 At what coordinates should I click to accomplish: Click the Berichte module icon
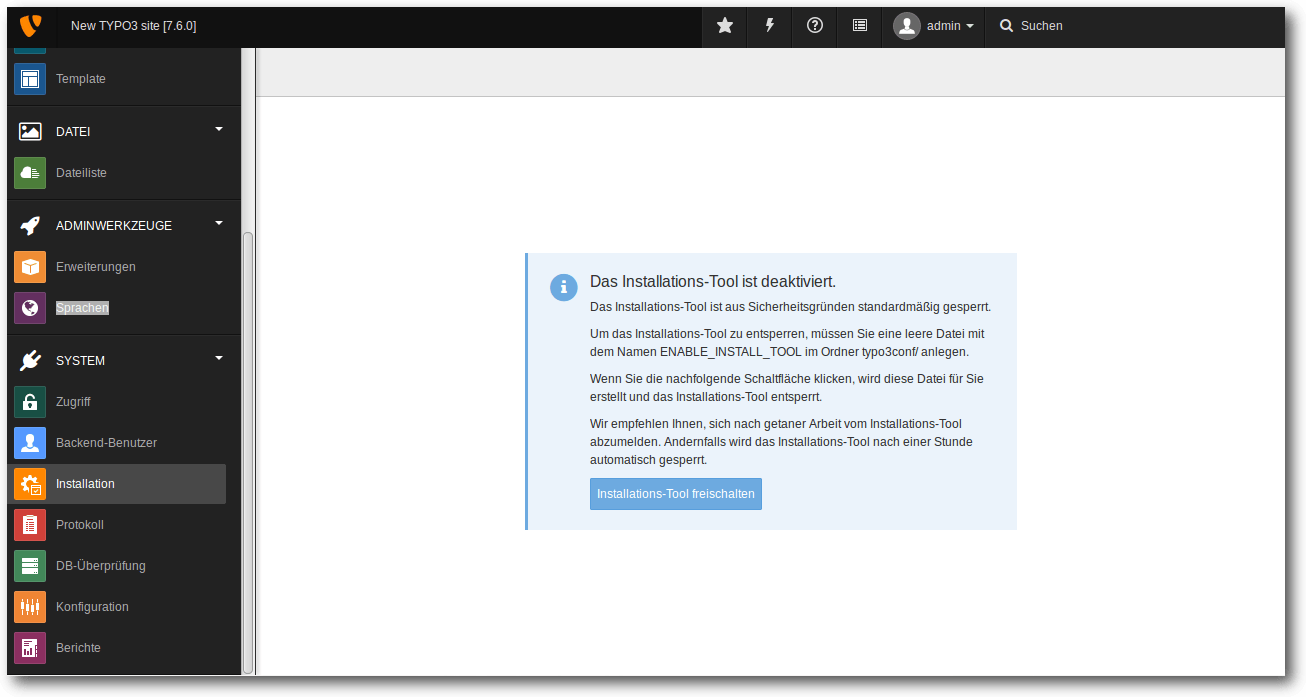click(30, 648)
